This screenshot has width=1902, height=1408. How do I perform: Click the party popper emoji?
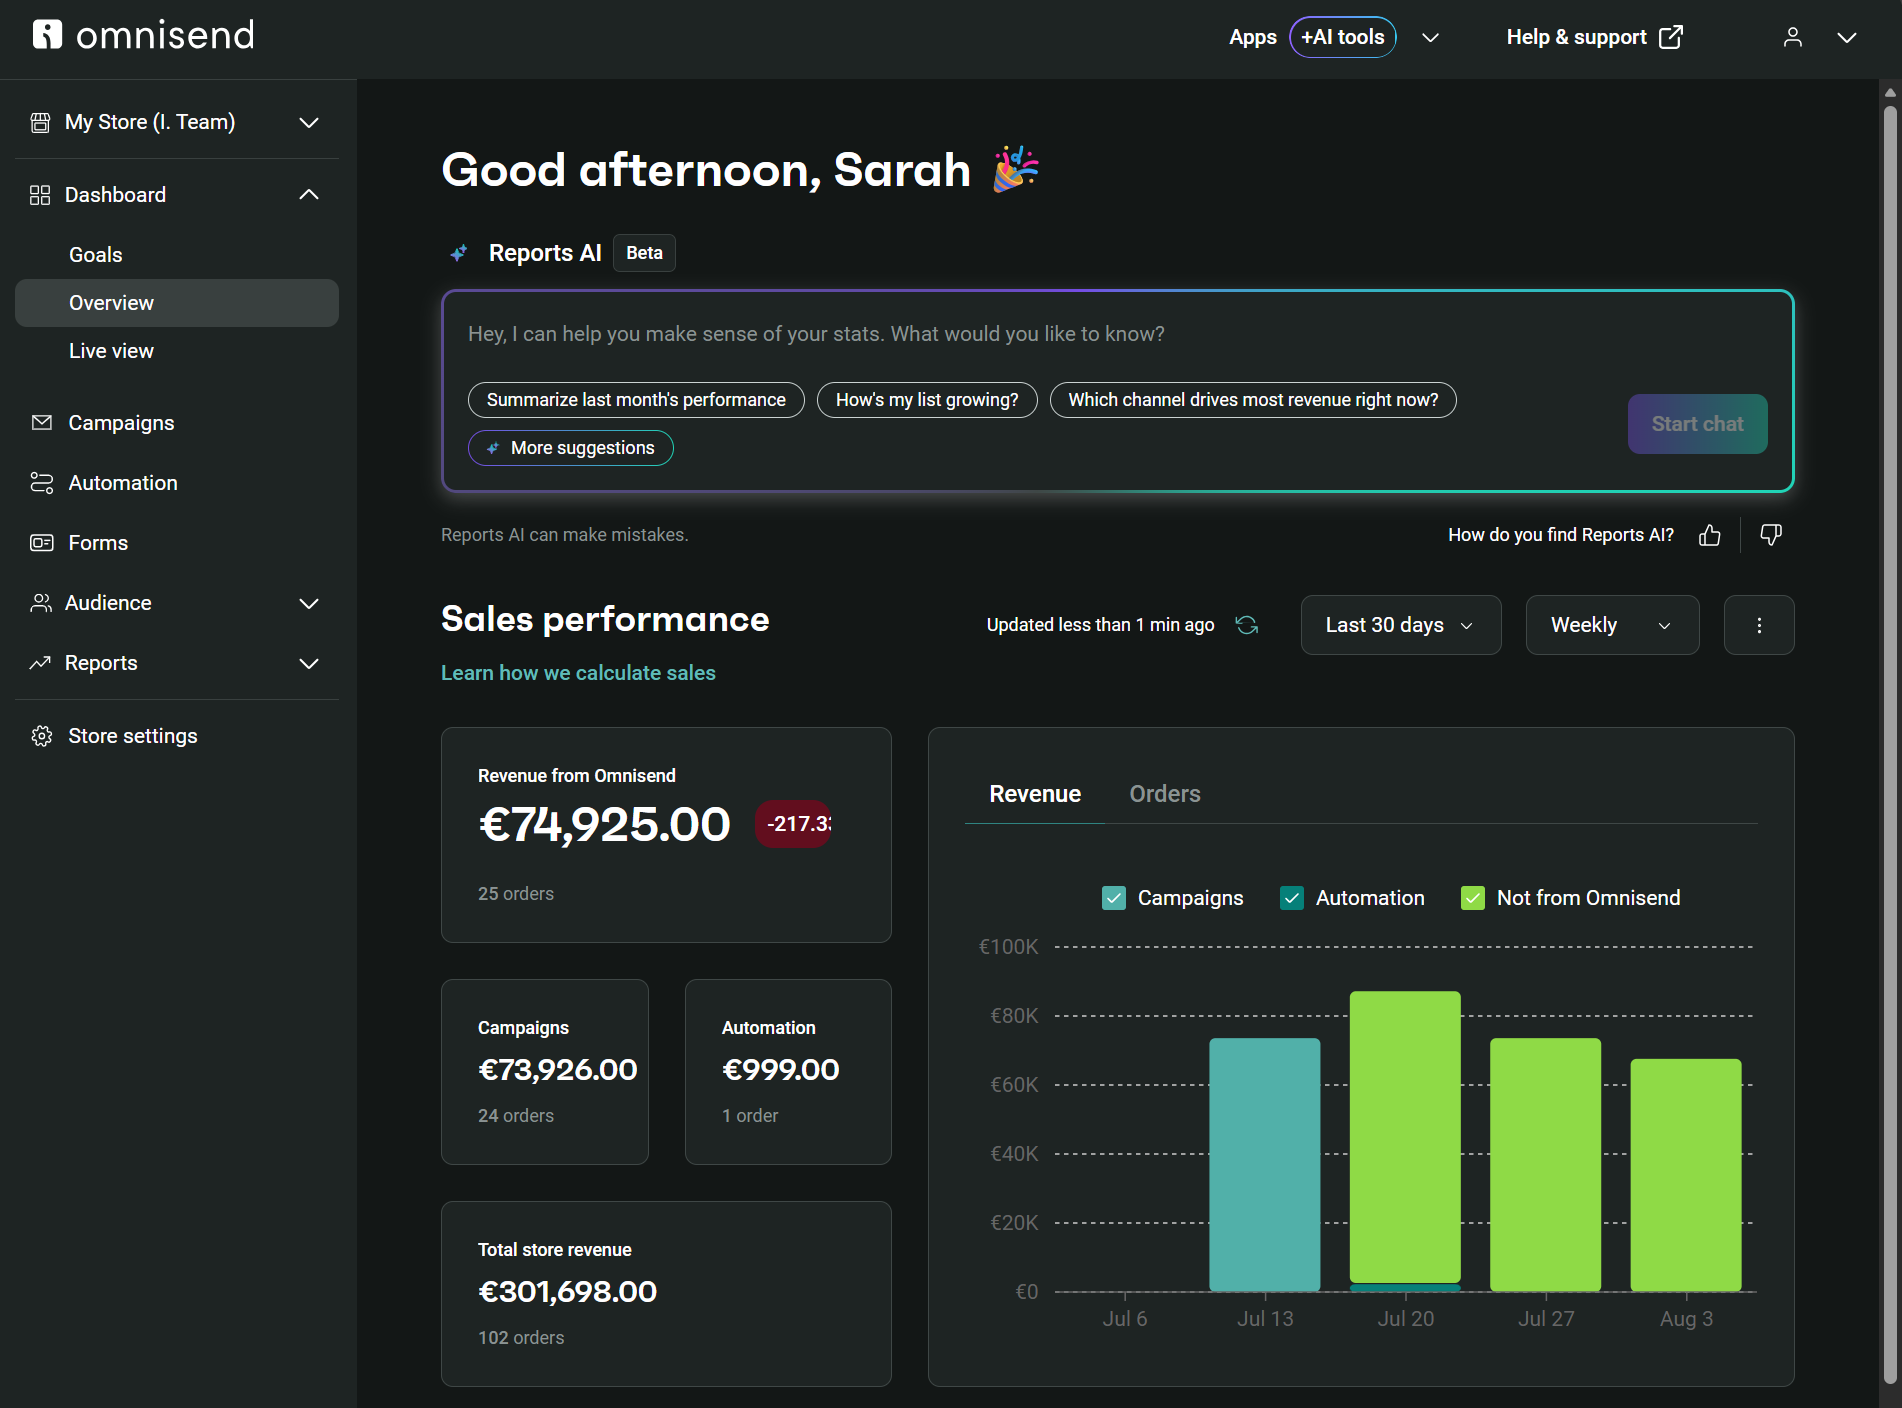point(1016,169)
